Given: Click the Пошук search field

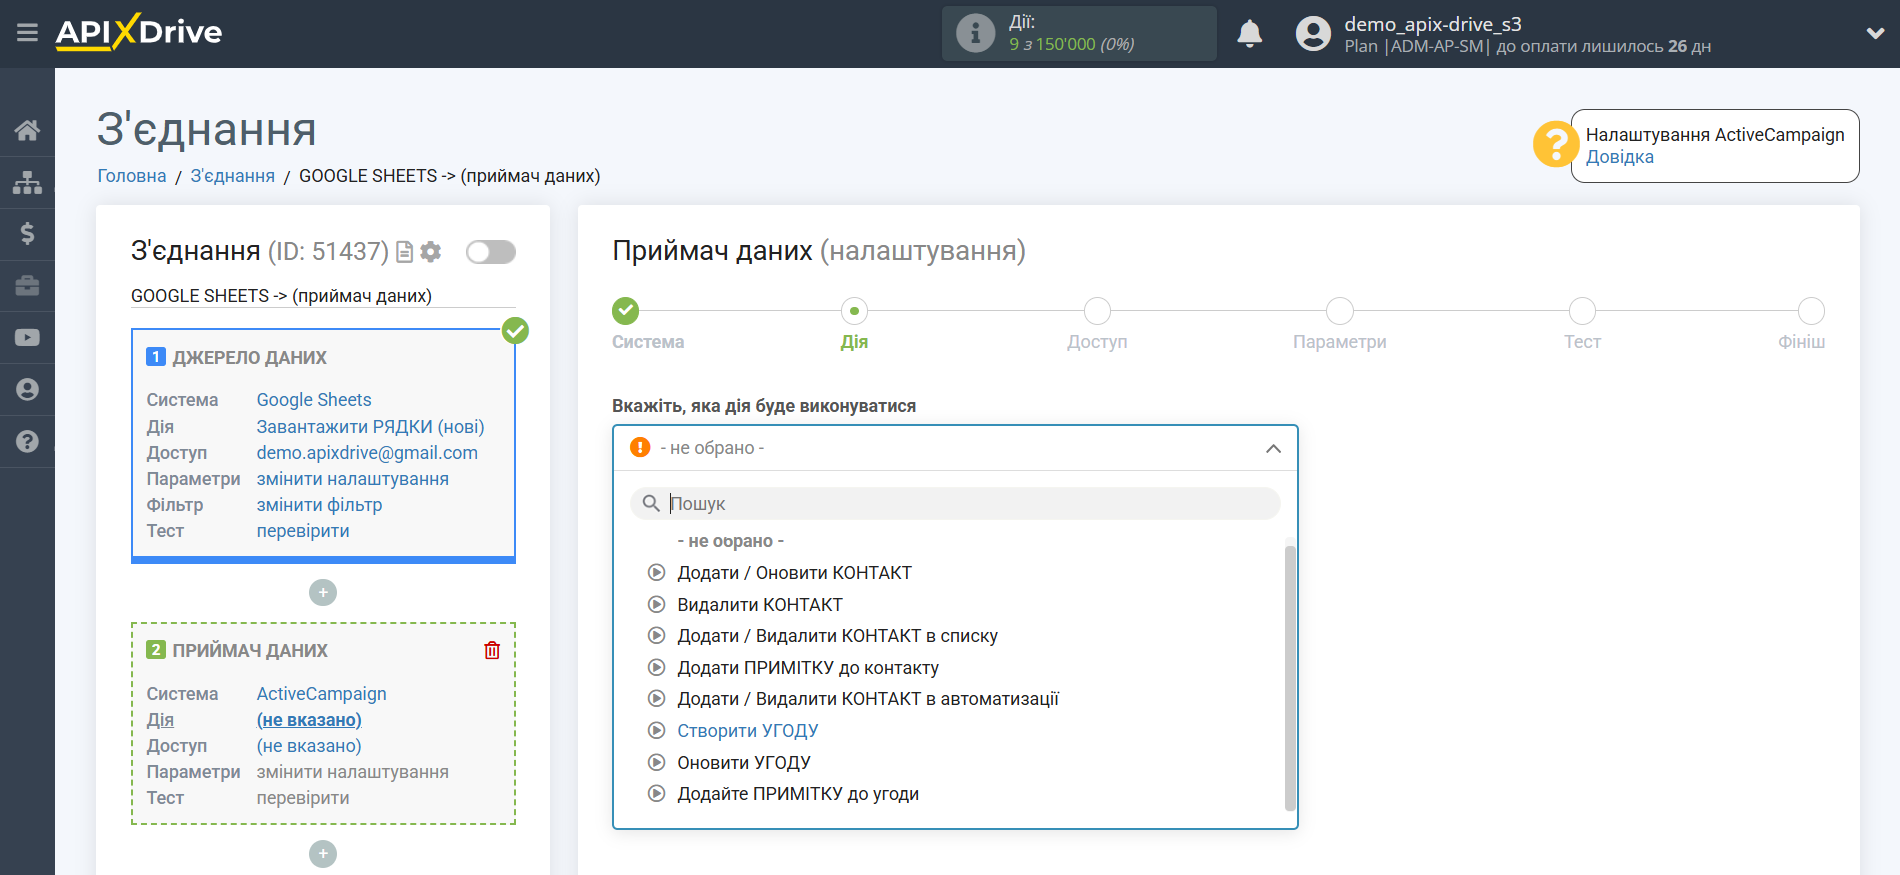Looking at the screenshot, I should pos(955,503).
